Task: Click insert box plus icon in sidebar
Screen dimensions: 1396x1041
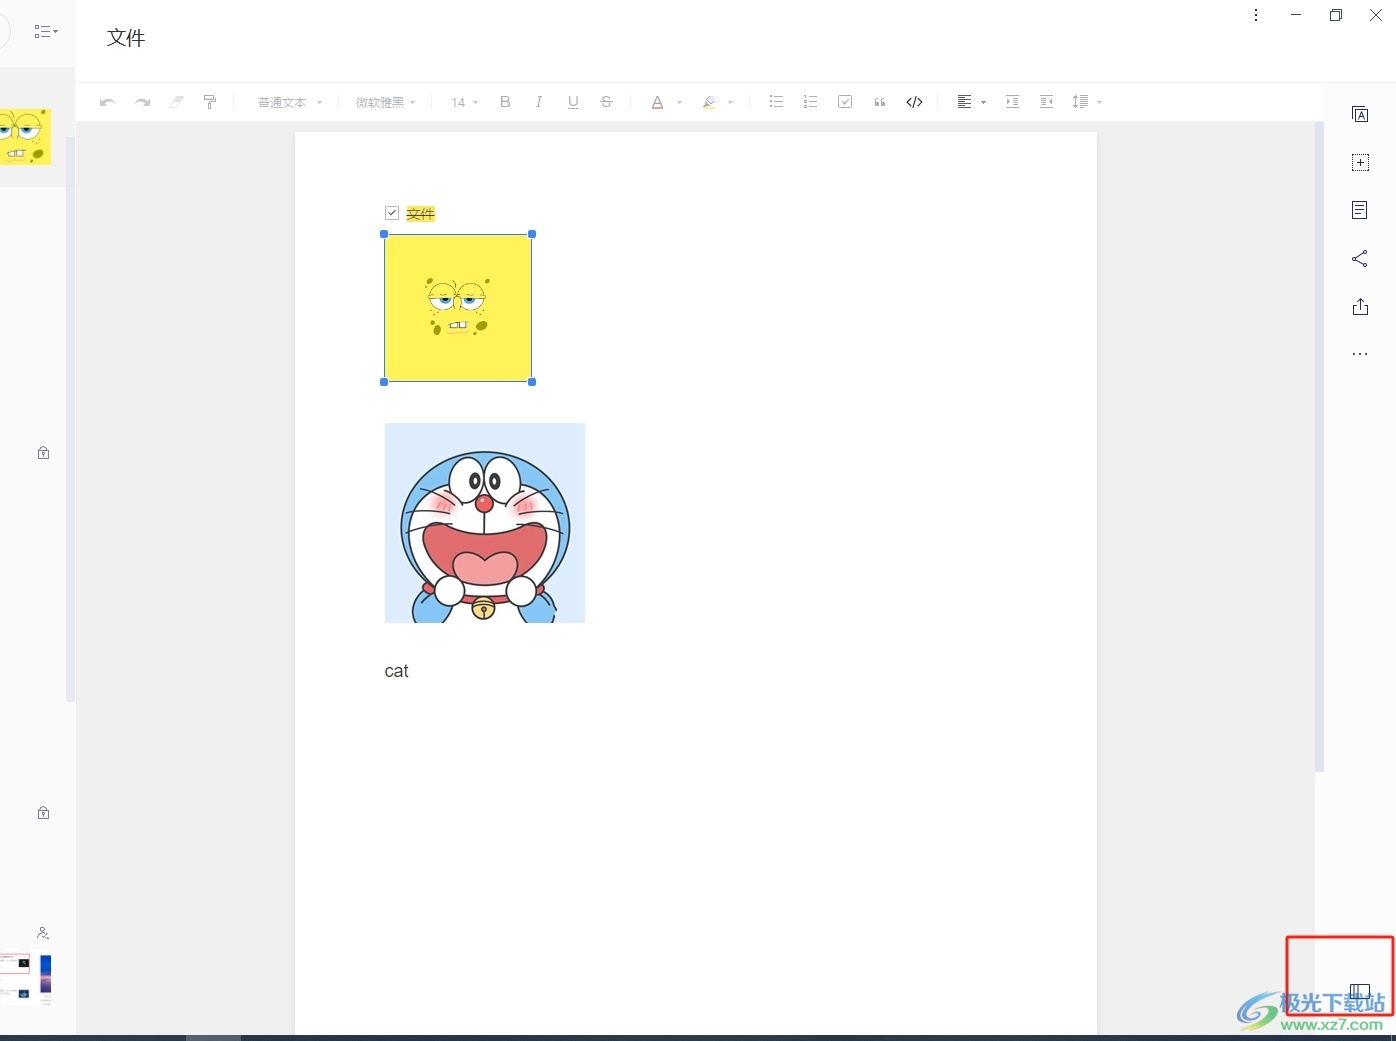Action: click(x=1360, y=162)
